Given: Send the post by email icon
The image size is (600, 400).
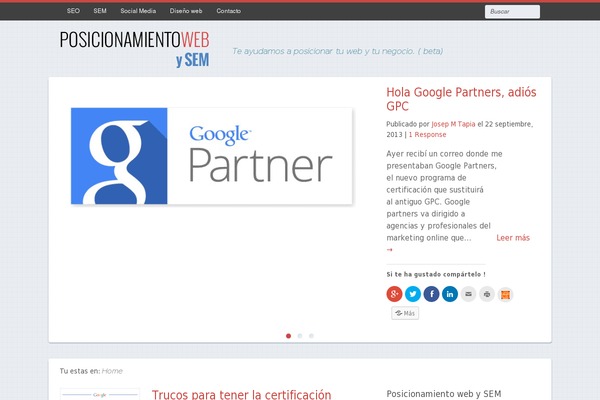Looking at the screenshot, I should pos(468,294).
